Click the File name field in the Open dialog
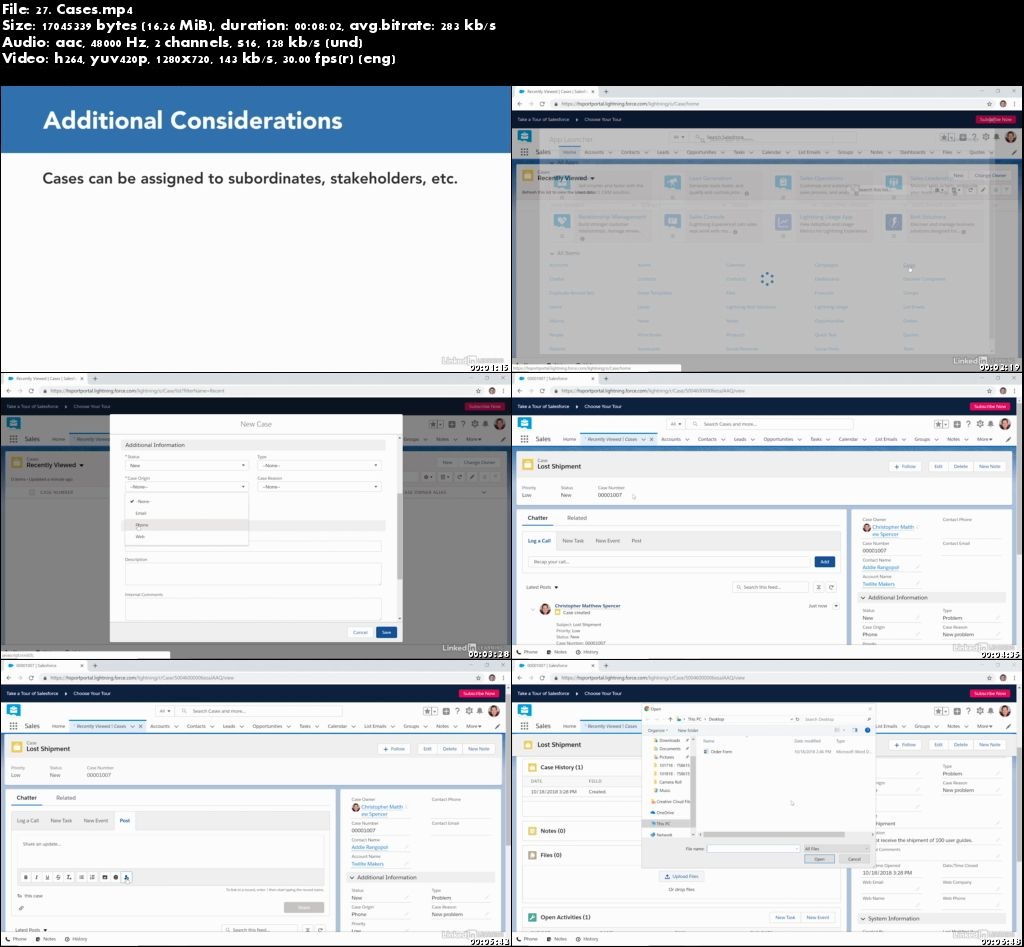This screenshot has height=947, width=1024. [753, 848]
